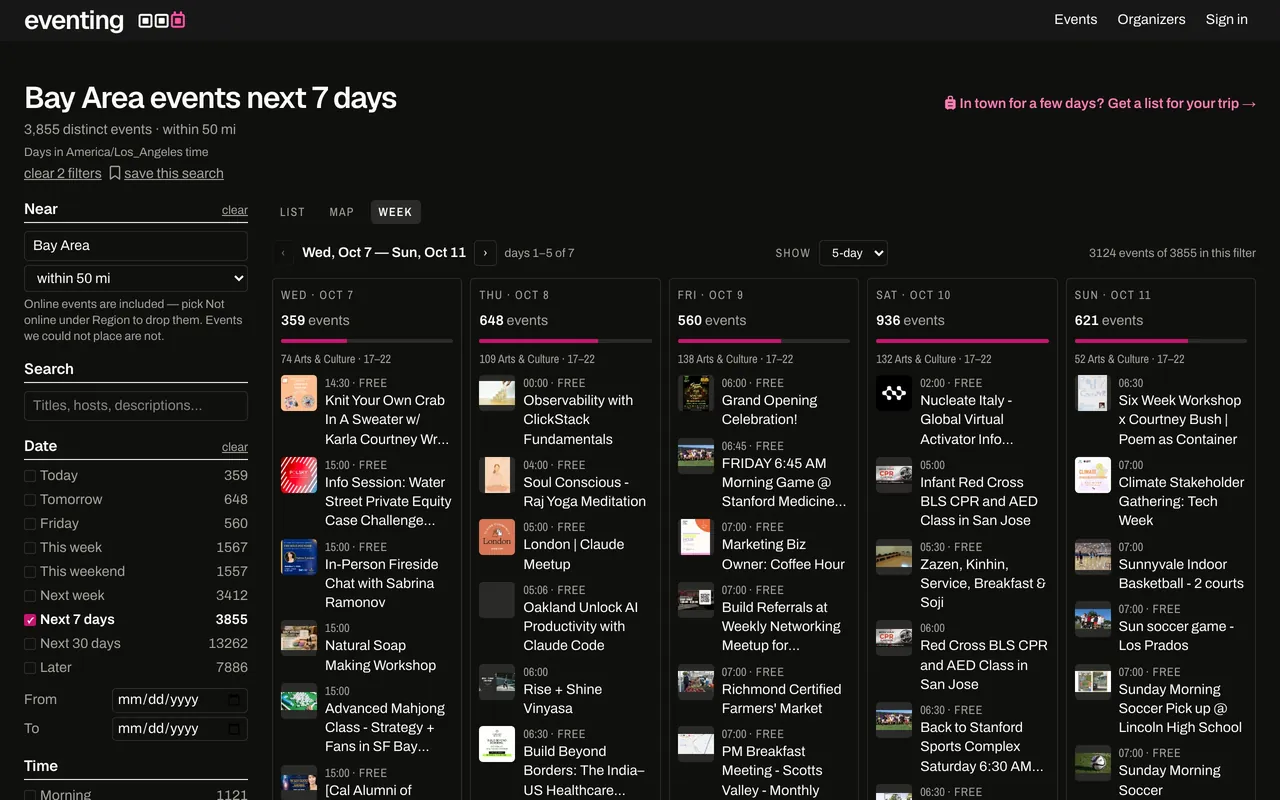
Task: Go to previous days with left arrow
Action: click(x=284, y=253)
